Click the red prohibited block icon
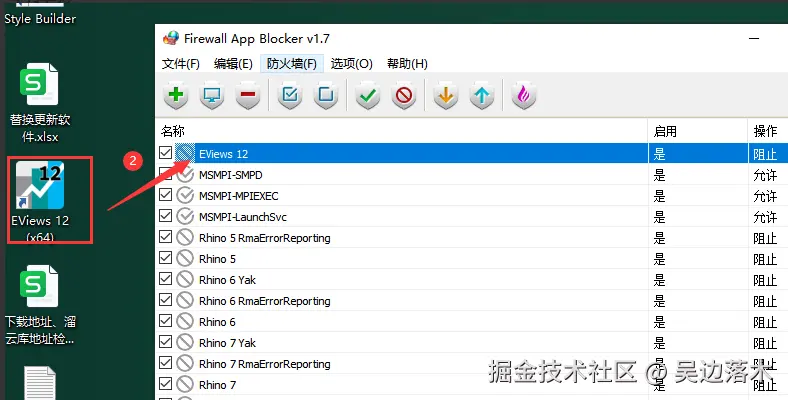788x400 pixels. 404,95
